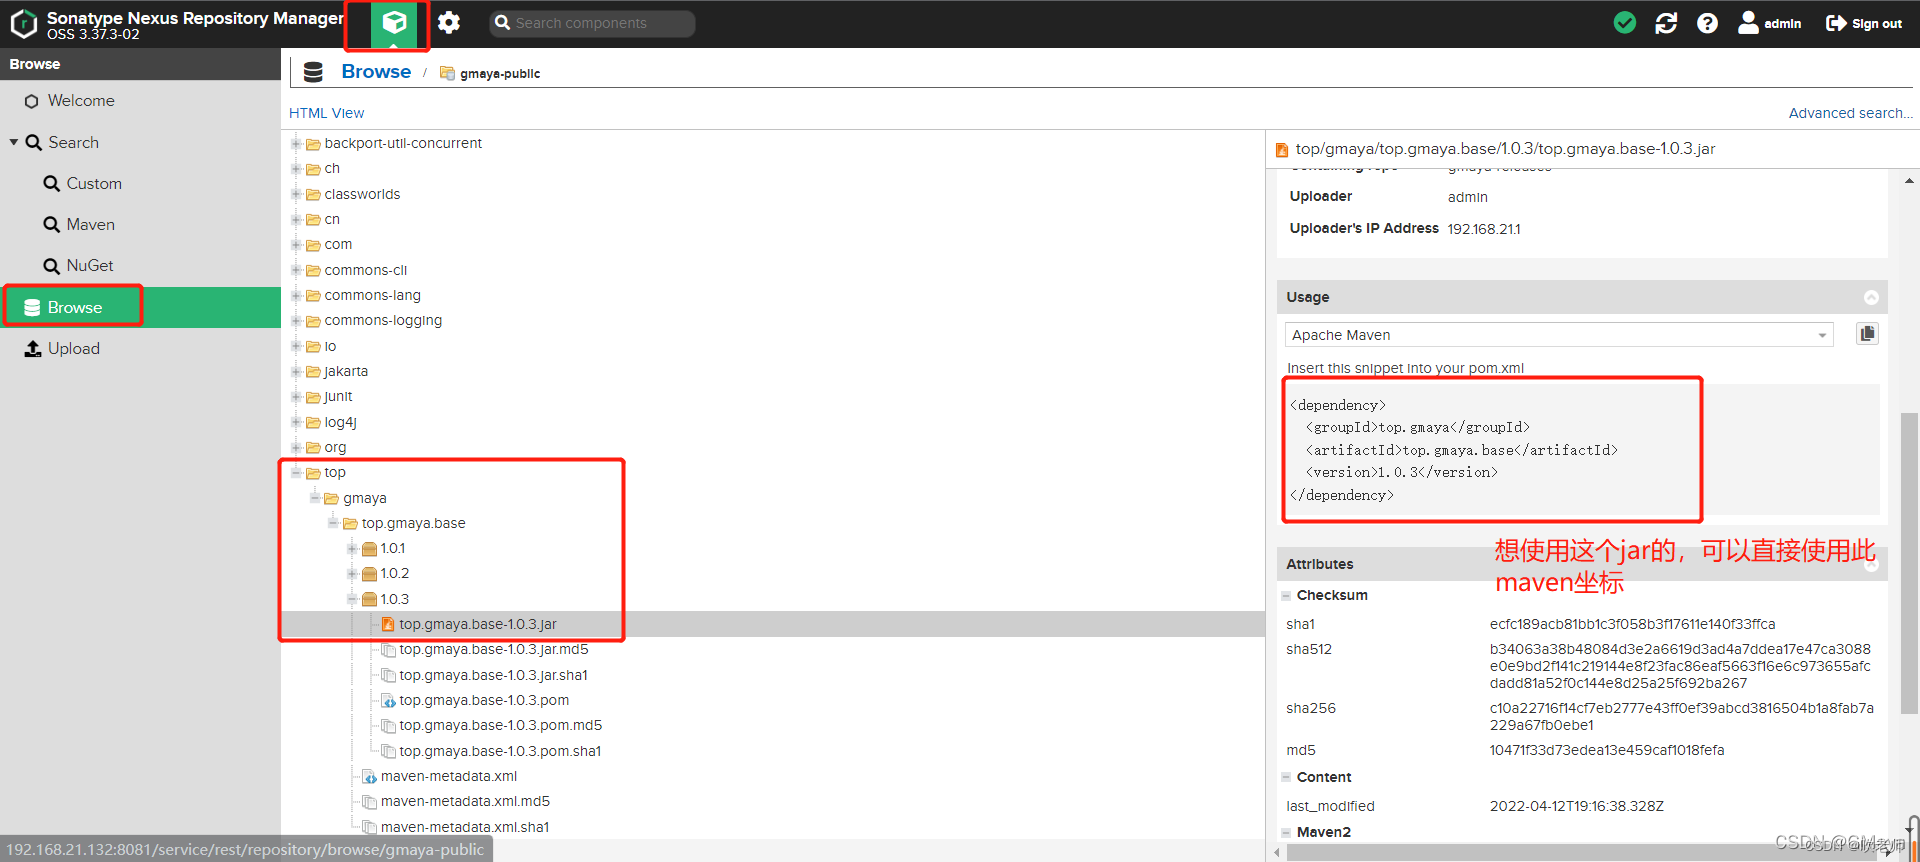The height and width of the screenshot is (862, 1920).
Task: Select the org folder icon
Action: (313, 447)
